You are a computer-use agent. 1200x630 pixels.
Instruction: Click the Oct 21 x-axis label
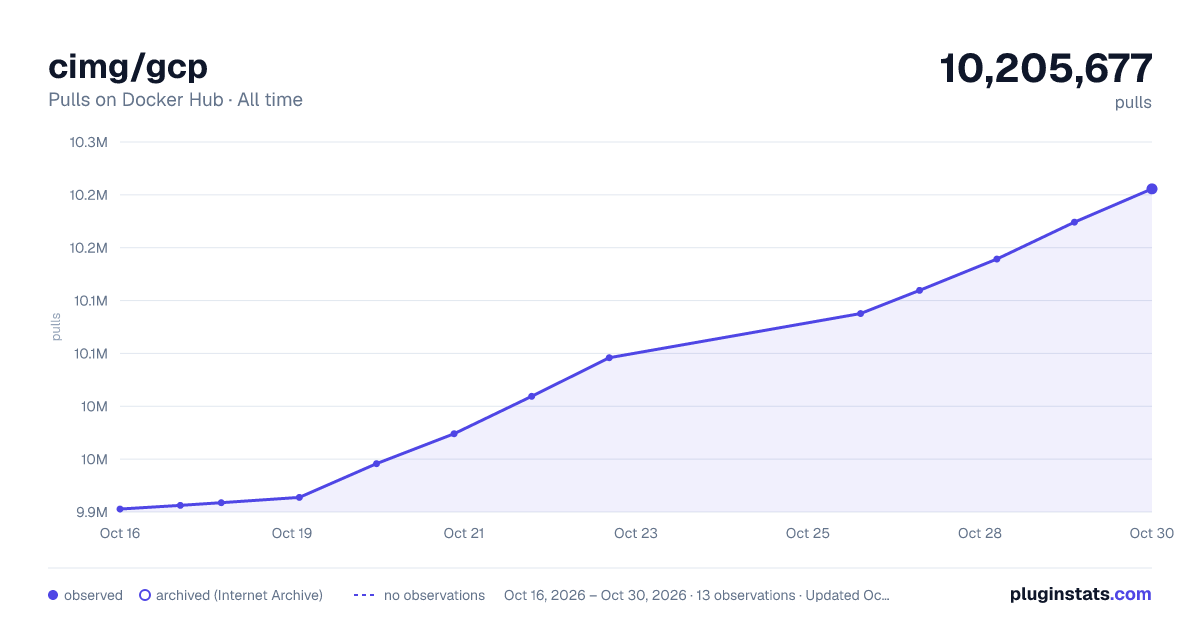coord(464,533)
